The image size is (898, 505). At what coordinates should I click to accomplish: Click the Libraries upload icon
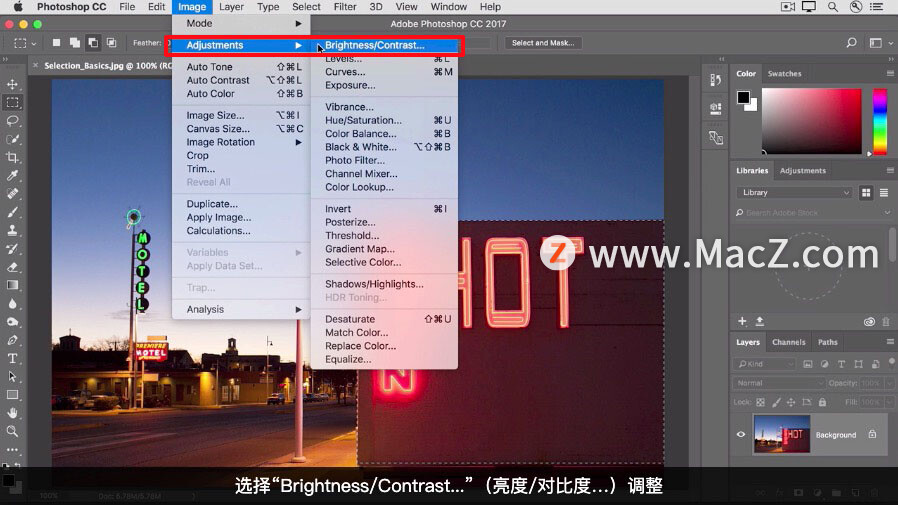[x=759, y=321]
